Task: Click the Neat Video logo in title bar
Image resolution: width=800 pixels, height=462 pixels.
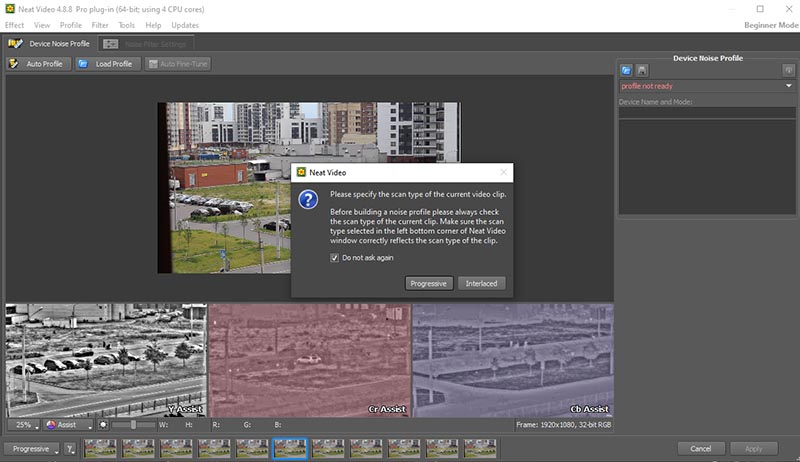Action: tap(10, 9)
